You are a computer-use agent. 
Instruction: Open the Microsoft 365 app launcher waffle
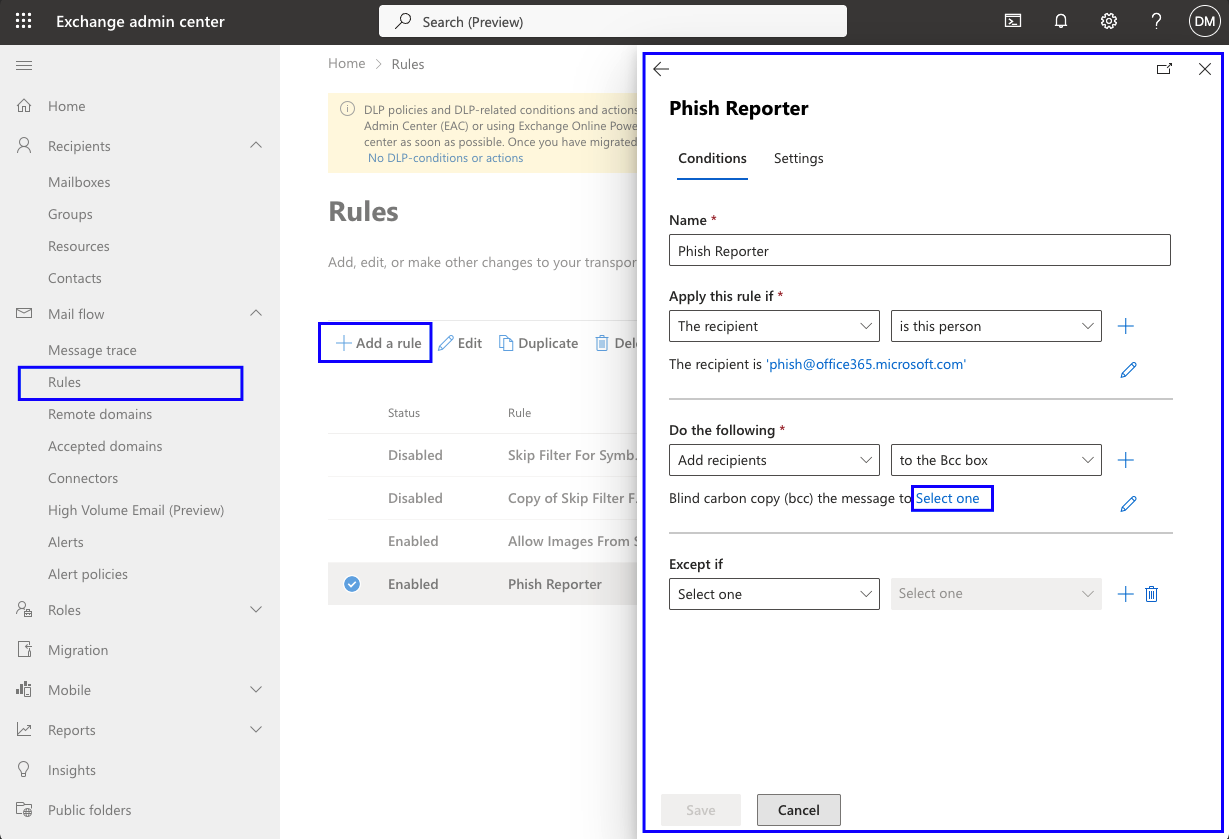(x=23, y=20)
